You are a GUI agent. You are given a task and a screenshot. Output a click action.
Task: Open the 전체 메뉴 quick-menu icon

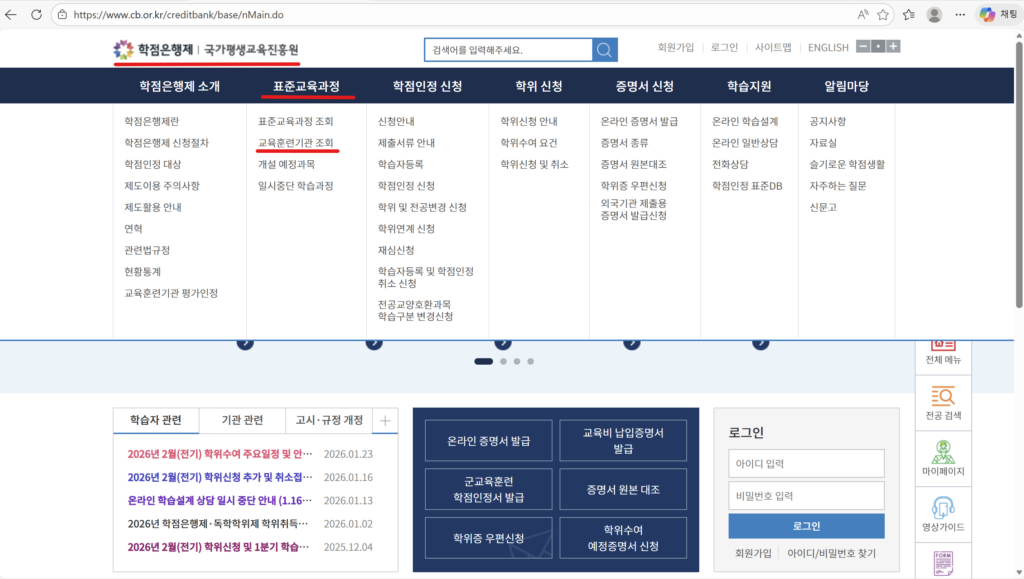pos(941,348)
